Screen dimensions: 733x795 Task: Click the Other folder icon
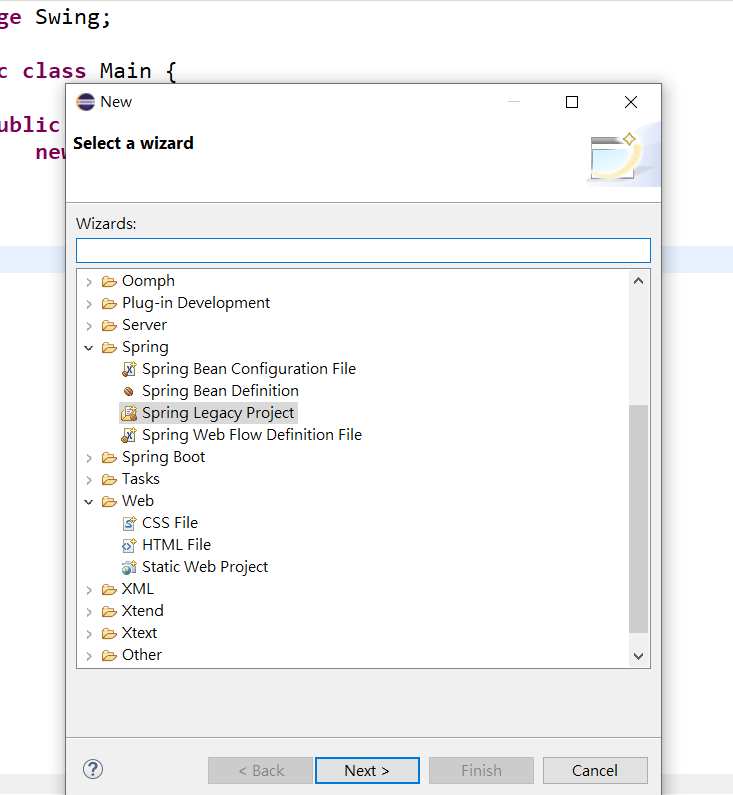[x=109, y=656]
